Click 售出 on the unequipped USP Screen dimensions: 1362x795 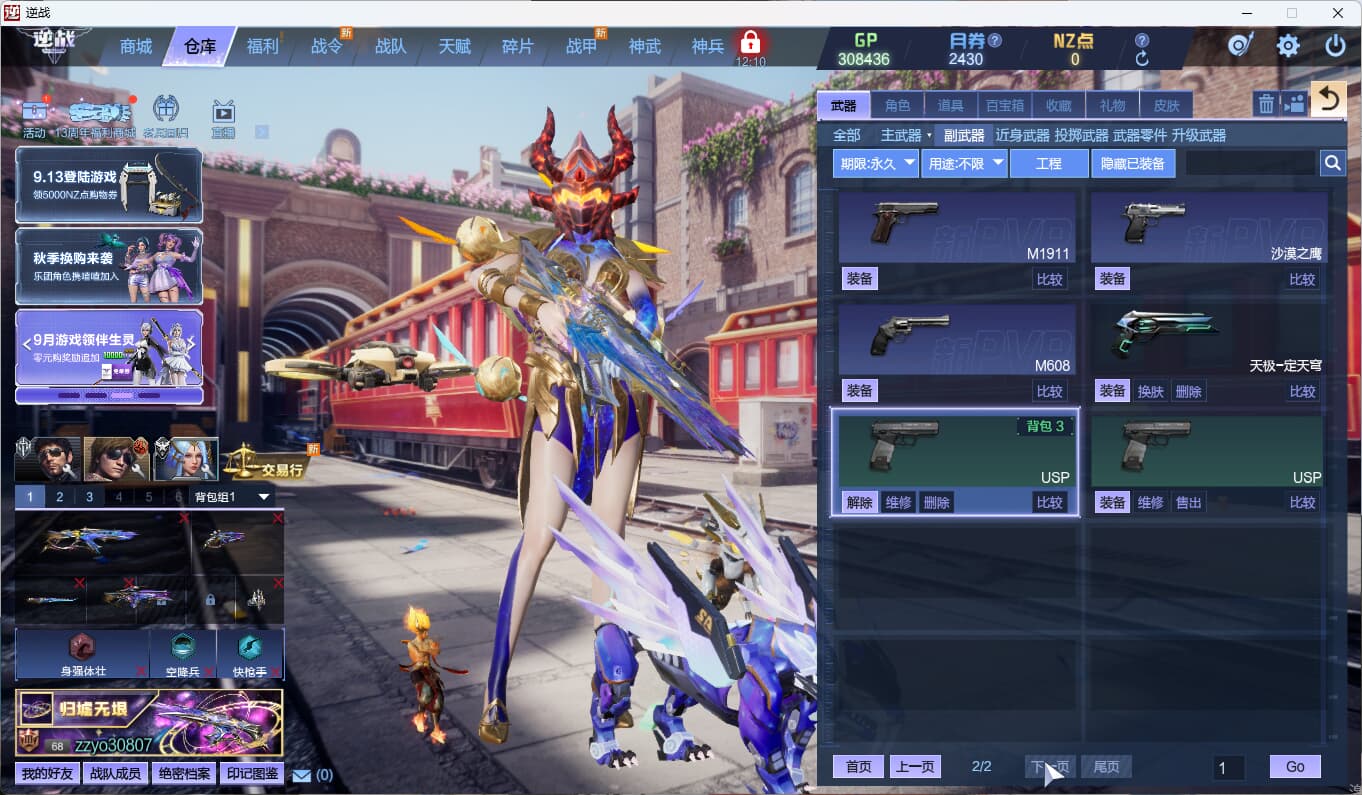coord(1189,502)
